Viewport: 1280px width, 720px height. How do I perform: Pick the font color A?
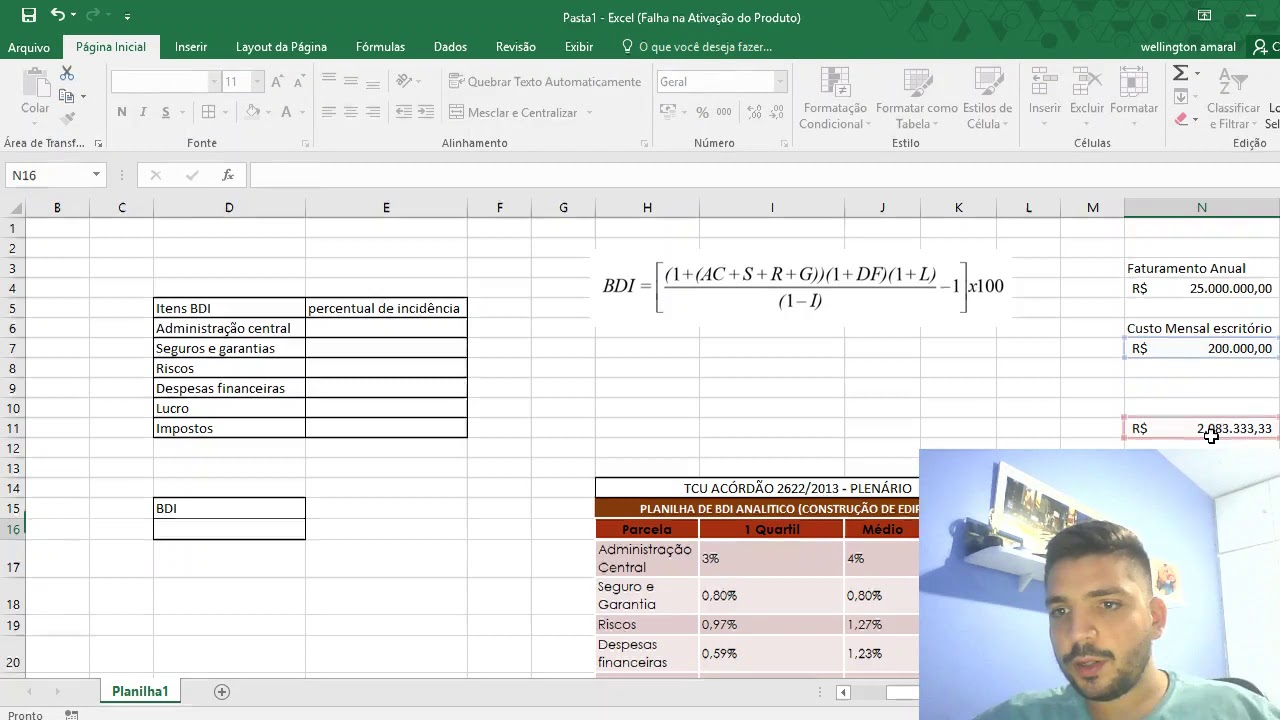click(x=286, y=112)
